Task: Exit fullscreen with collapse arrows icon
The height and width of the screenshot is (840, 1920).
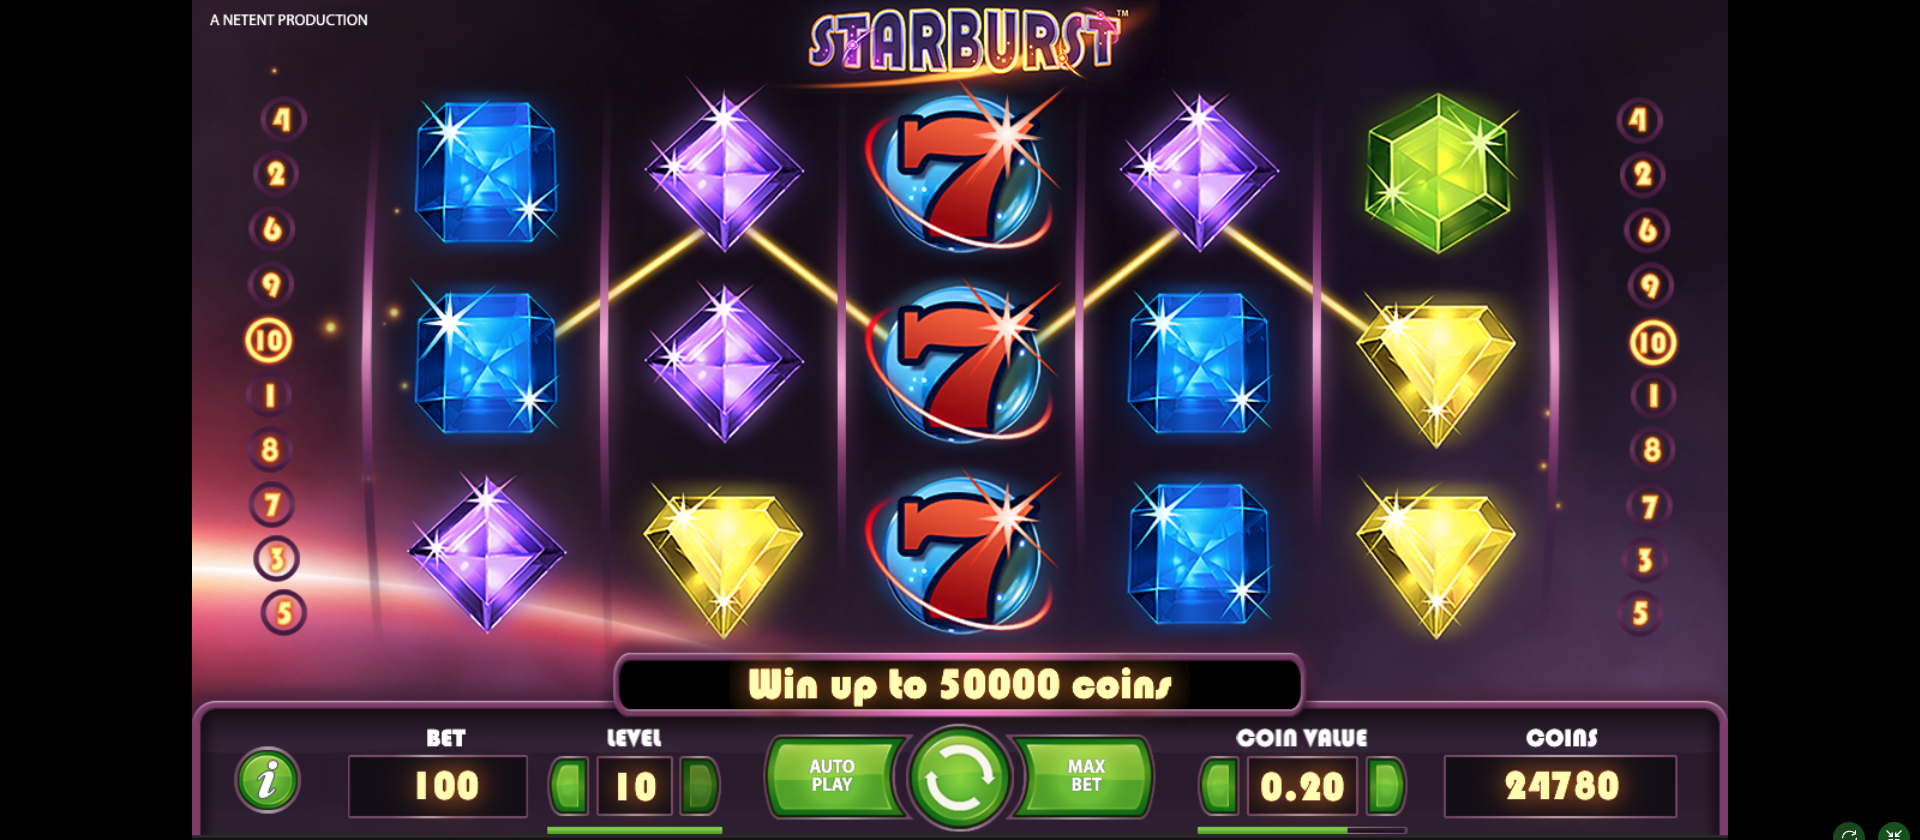Action: click(x=1894, y=832)
